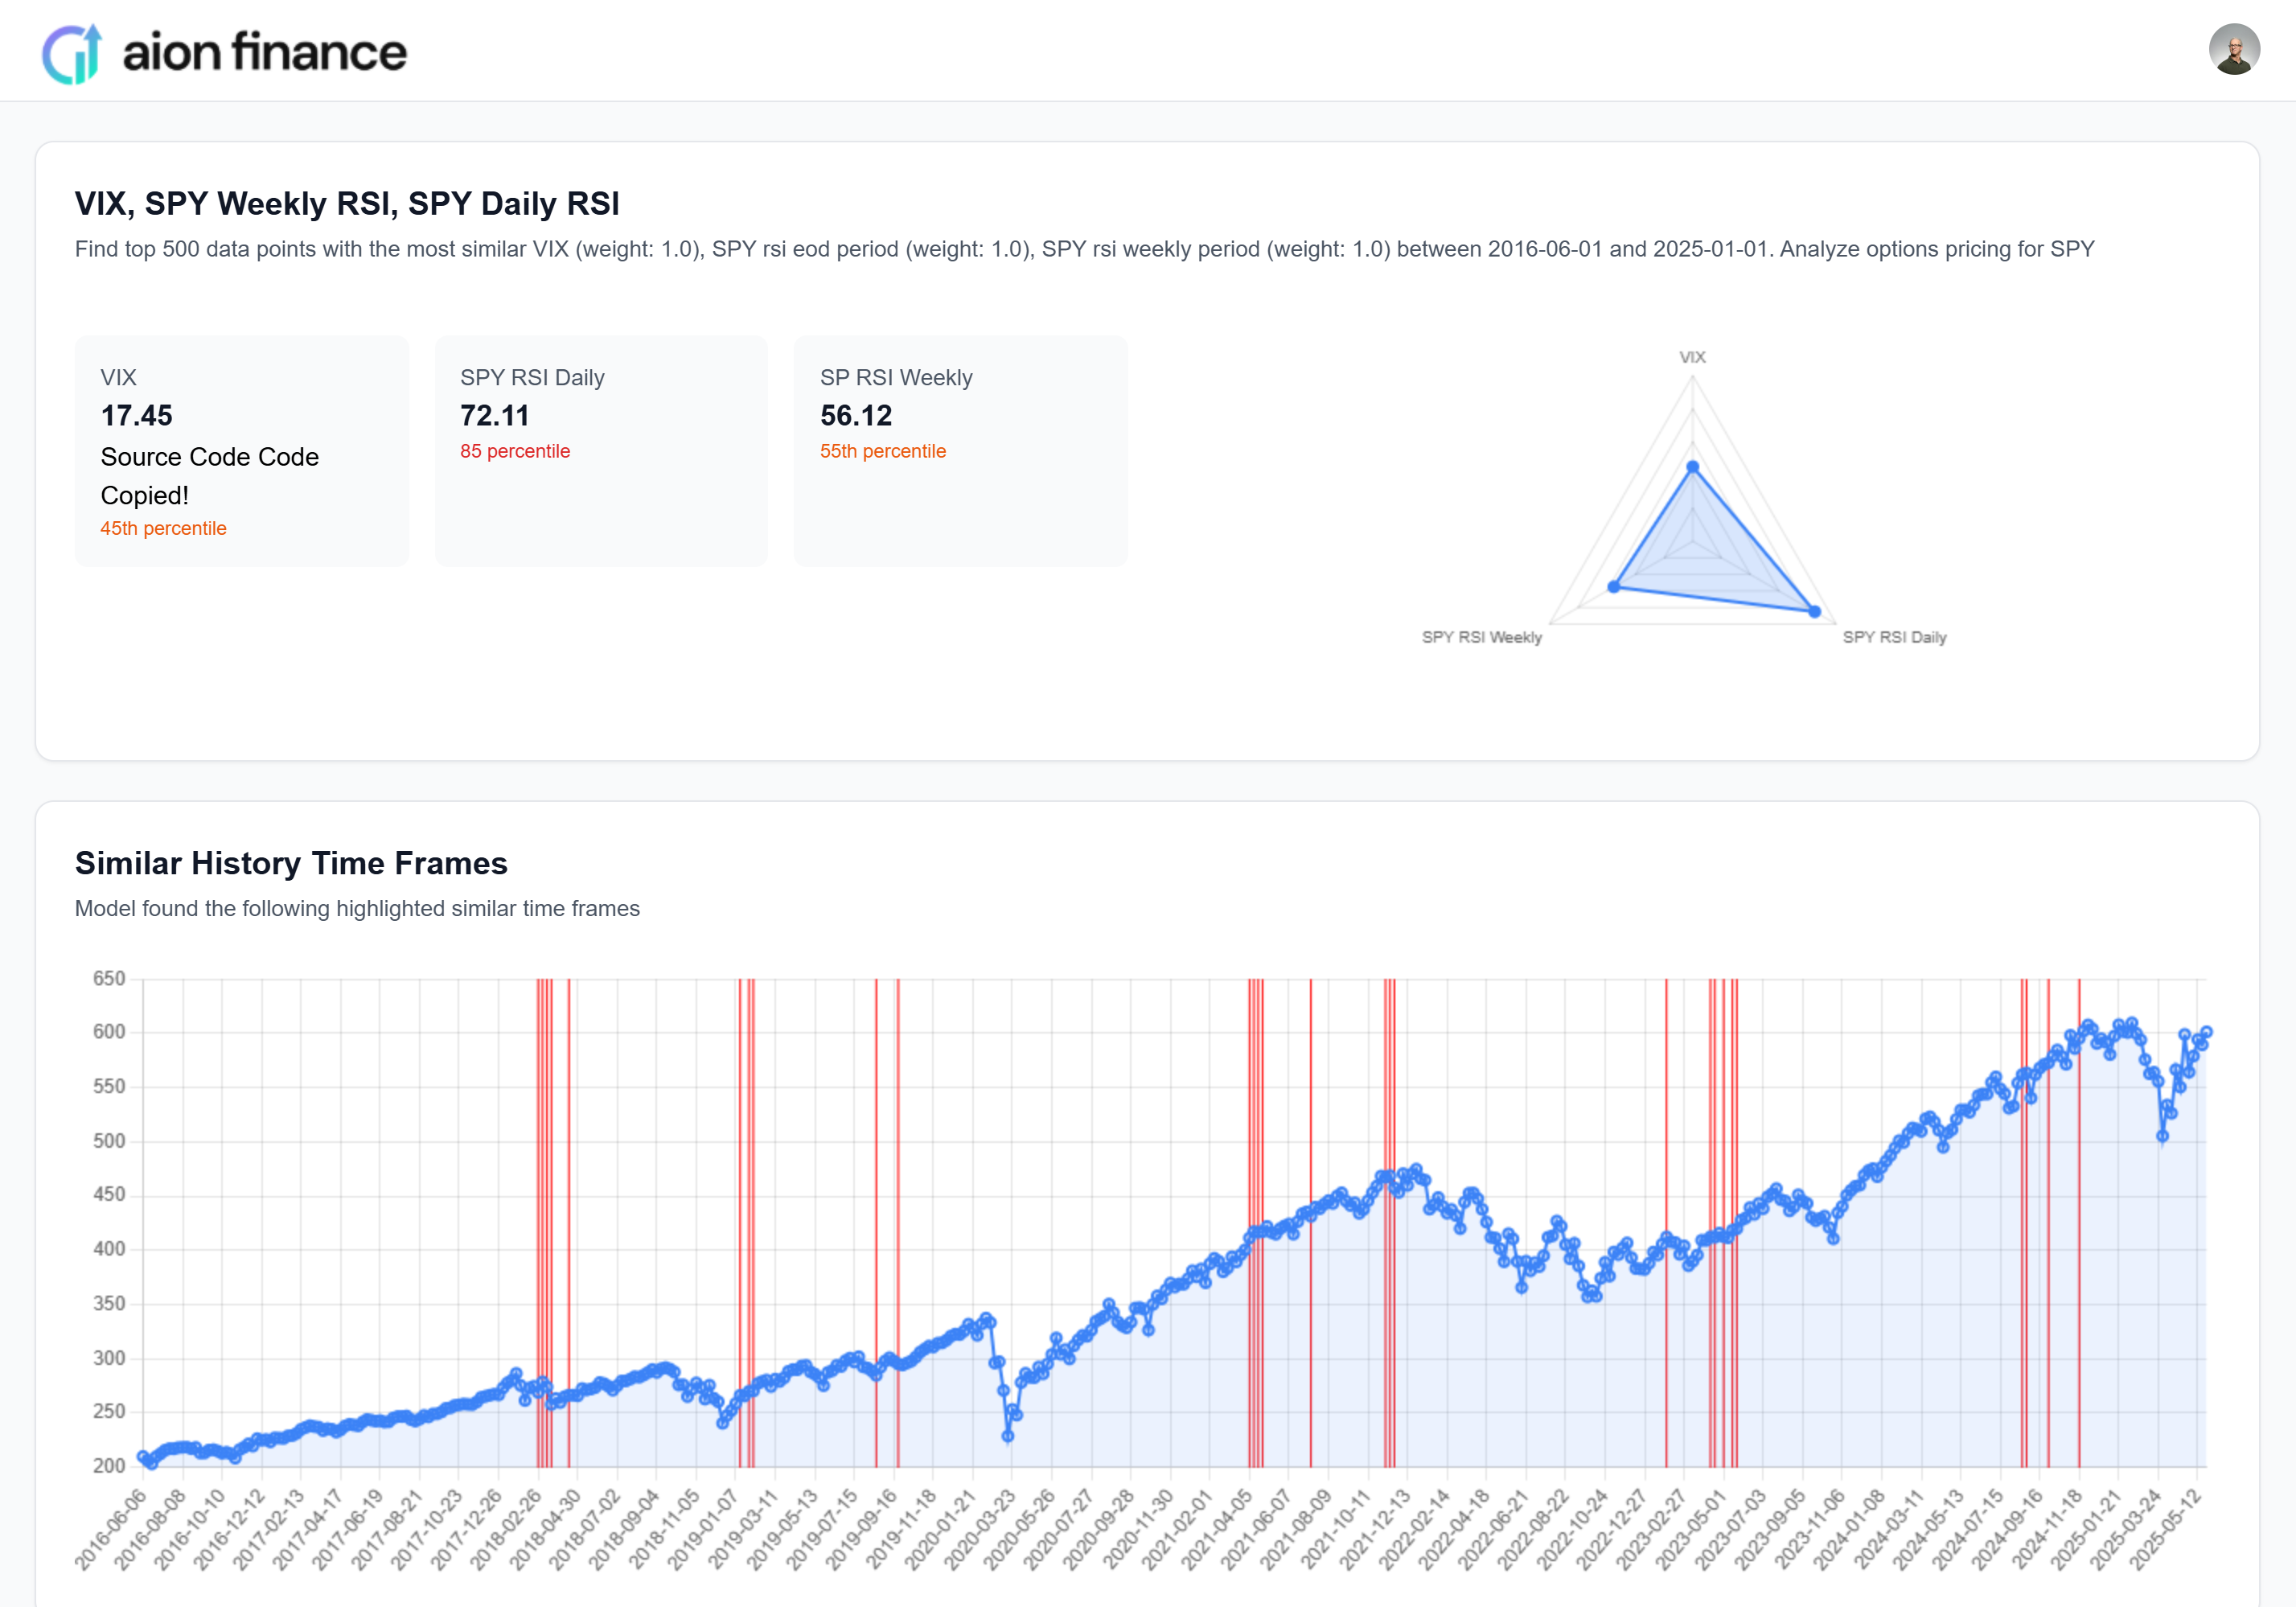Image resolution: width=2296 pixels, height=1607 pixels.
Task: Click the 2024-11-18 x-axis date label
Action: coord(2047,1529)
